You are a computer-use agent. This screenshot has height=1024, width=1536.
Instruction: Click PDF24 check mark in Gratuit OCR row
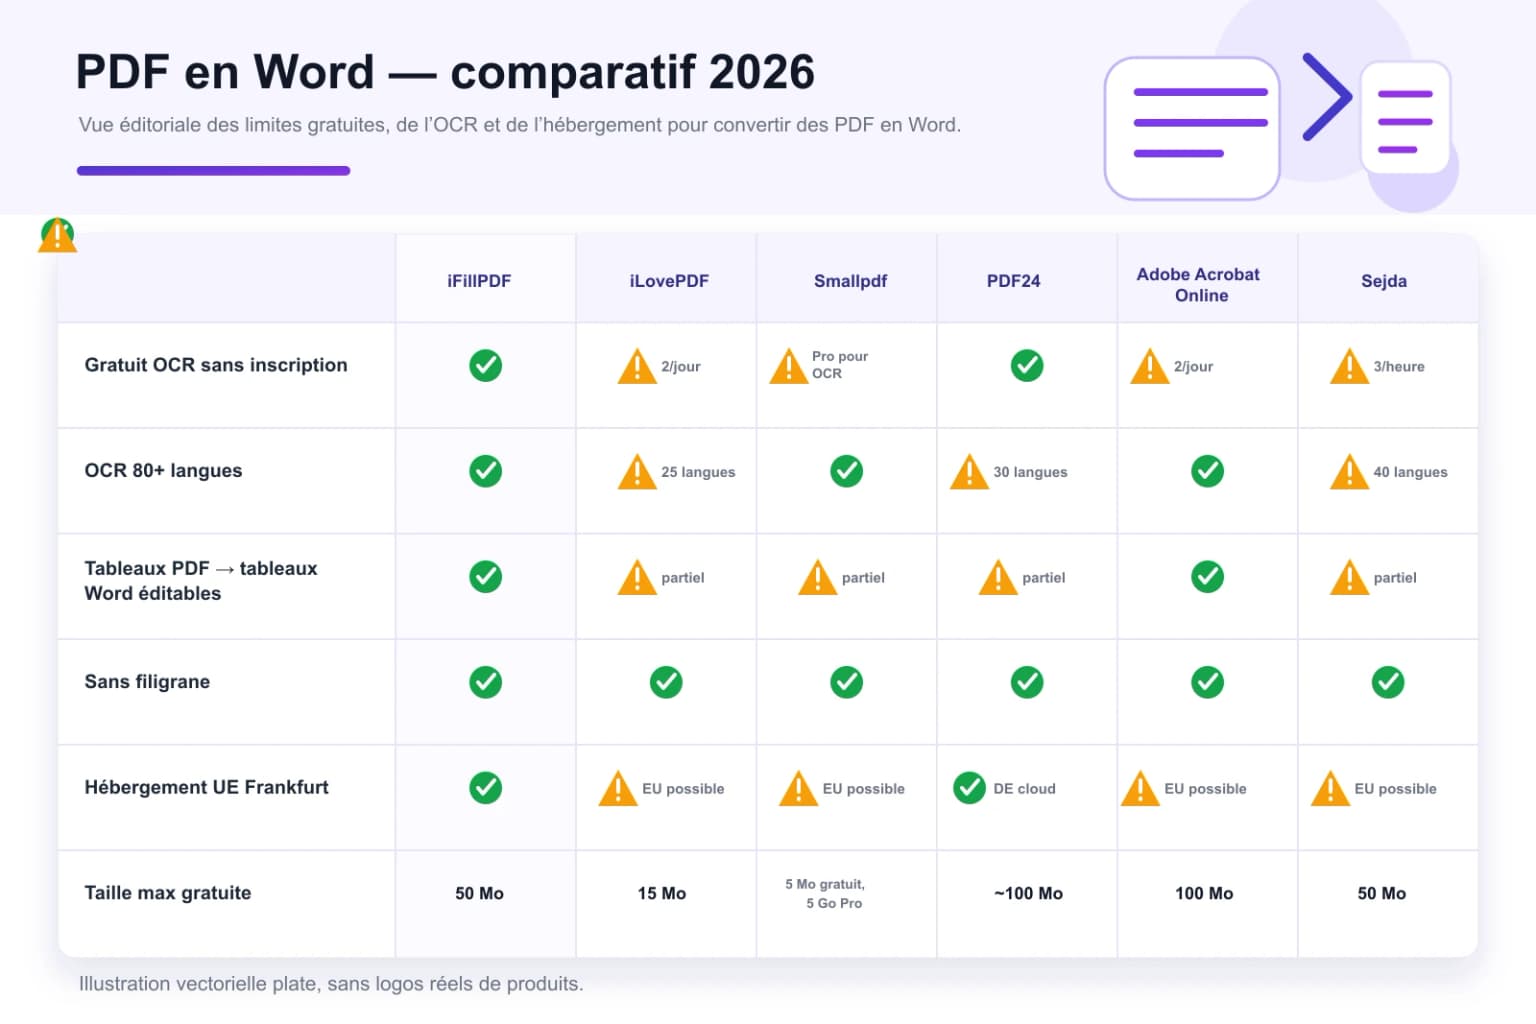(x=1027, y=365)
